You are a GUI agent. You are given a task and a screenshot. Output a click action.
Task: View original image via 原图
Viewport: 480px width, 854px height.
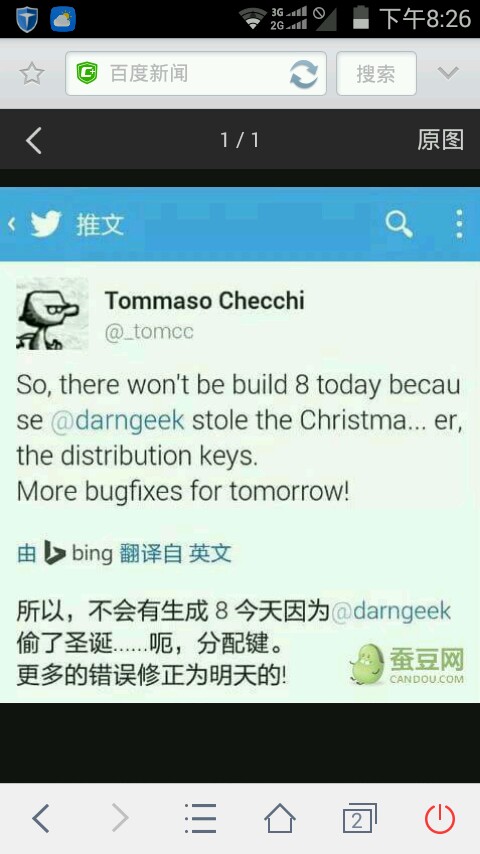click(440, 140)
